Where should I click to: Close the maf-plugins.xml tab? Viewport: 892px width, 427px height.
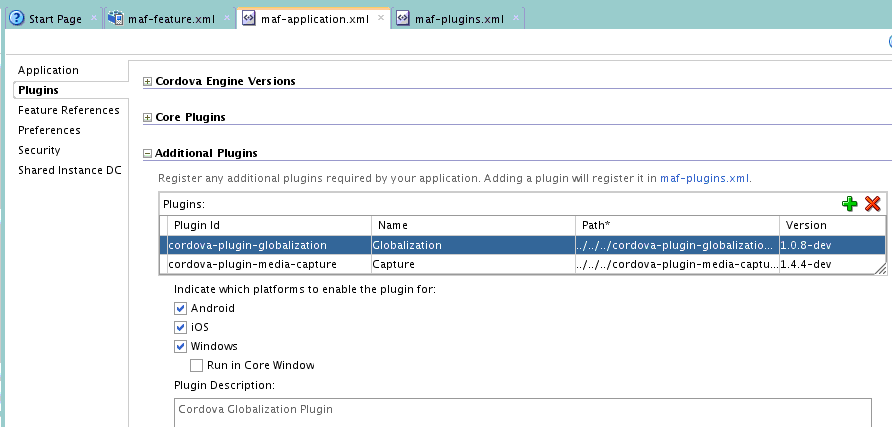coord(515,18)
